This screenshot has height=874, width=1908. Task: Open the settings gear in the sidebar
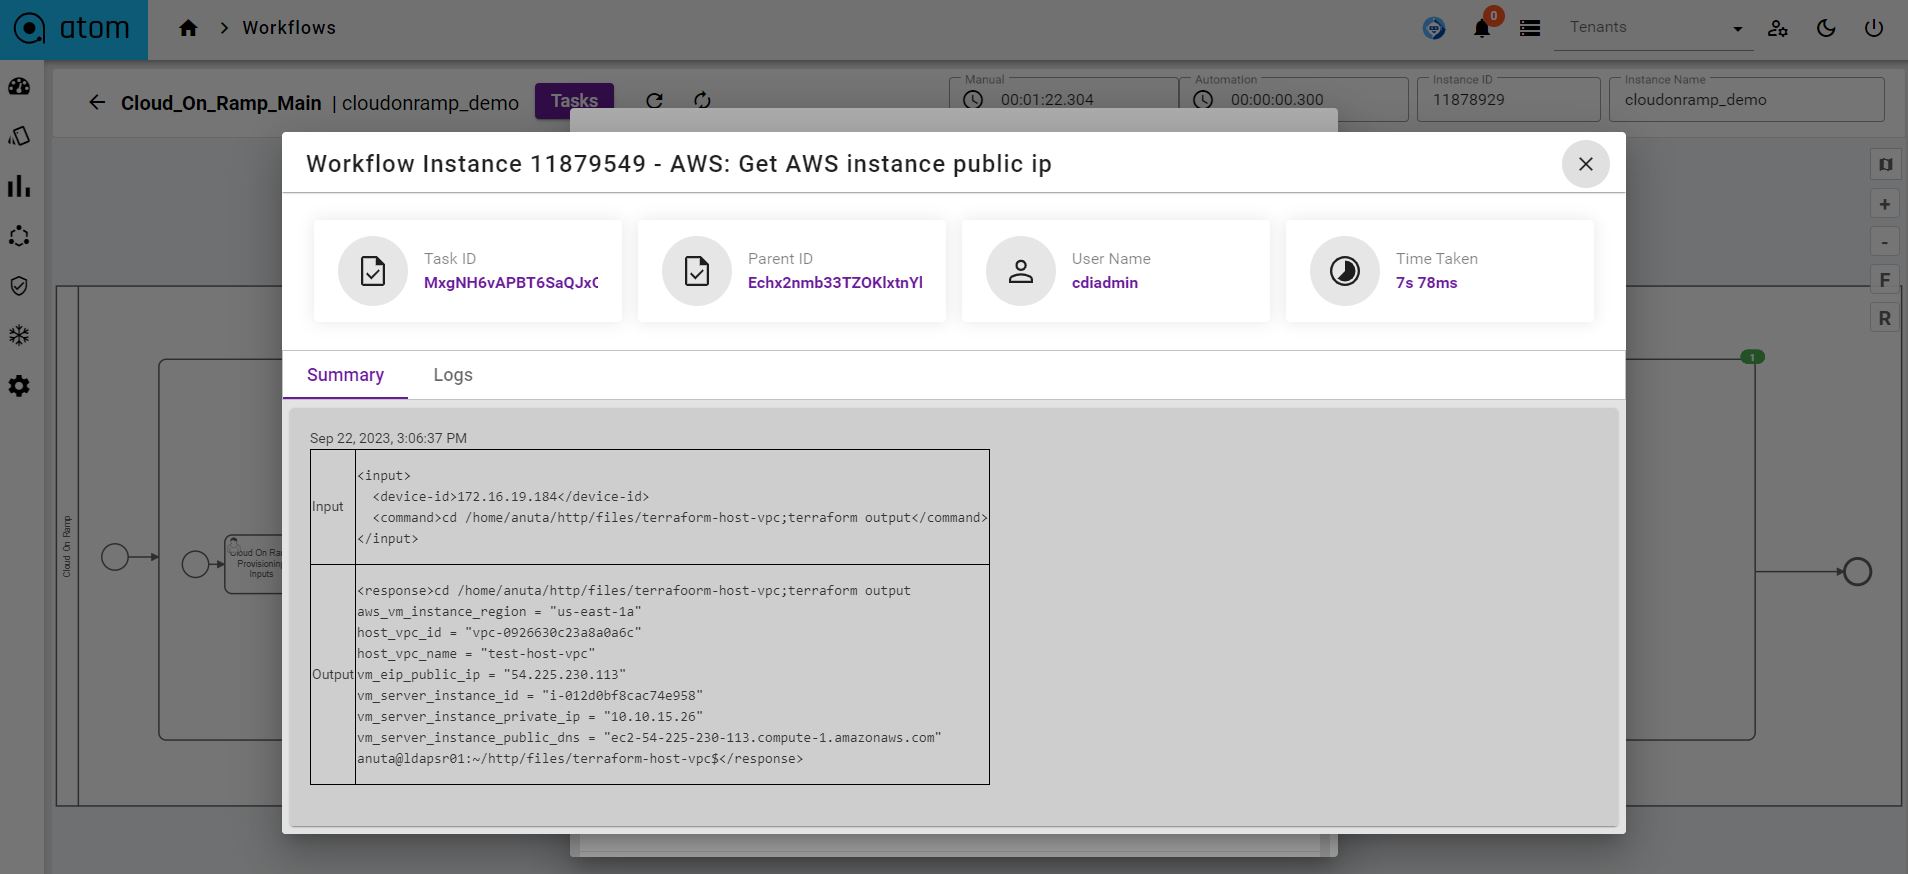(x=19, y=386)
